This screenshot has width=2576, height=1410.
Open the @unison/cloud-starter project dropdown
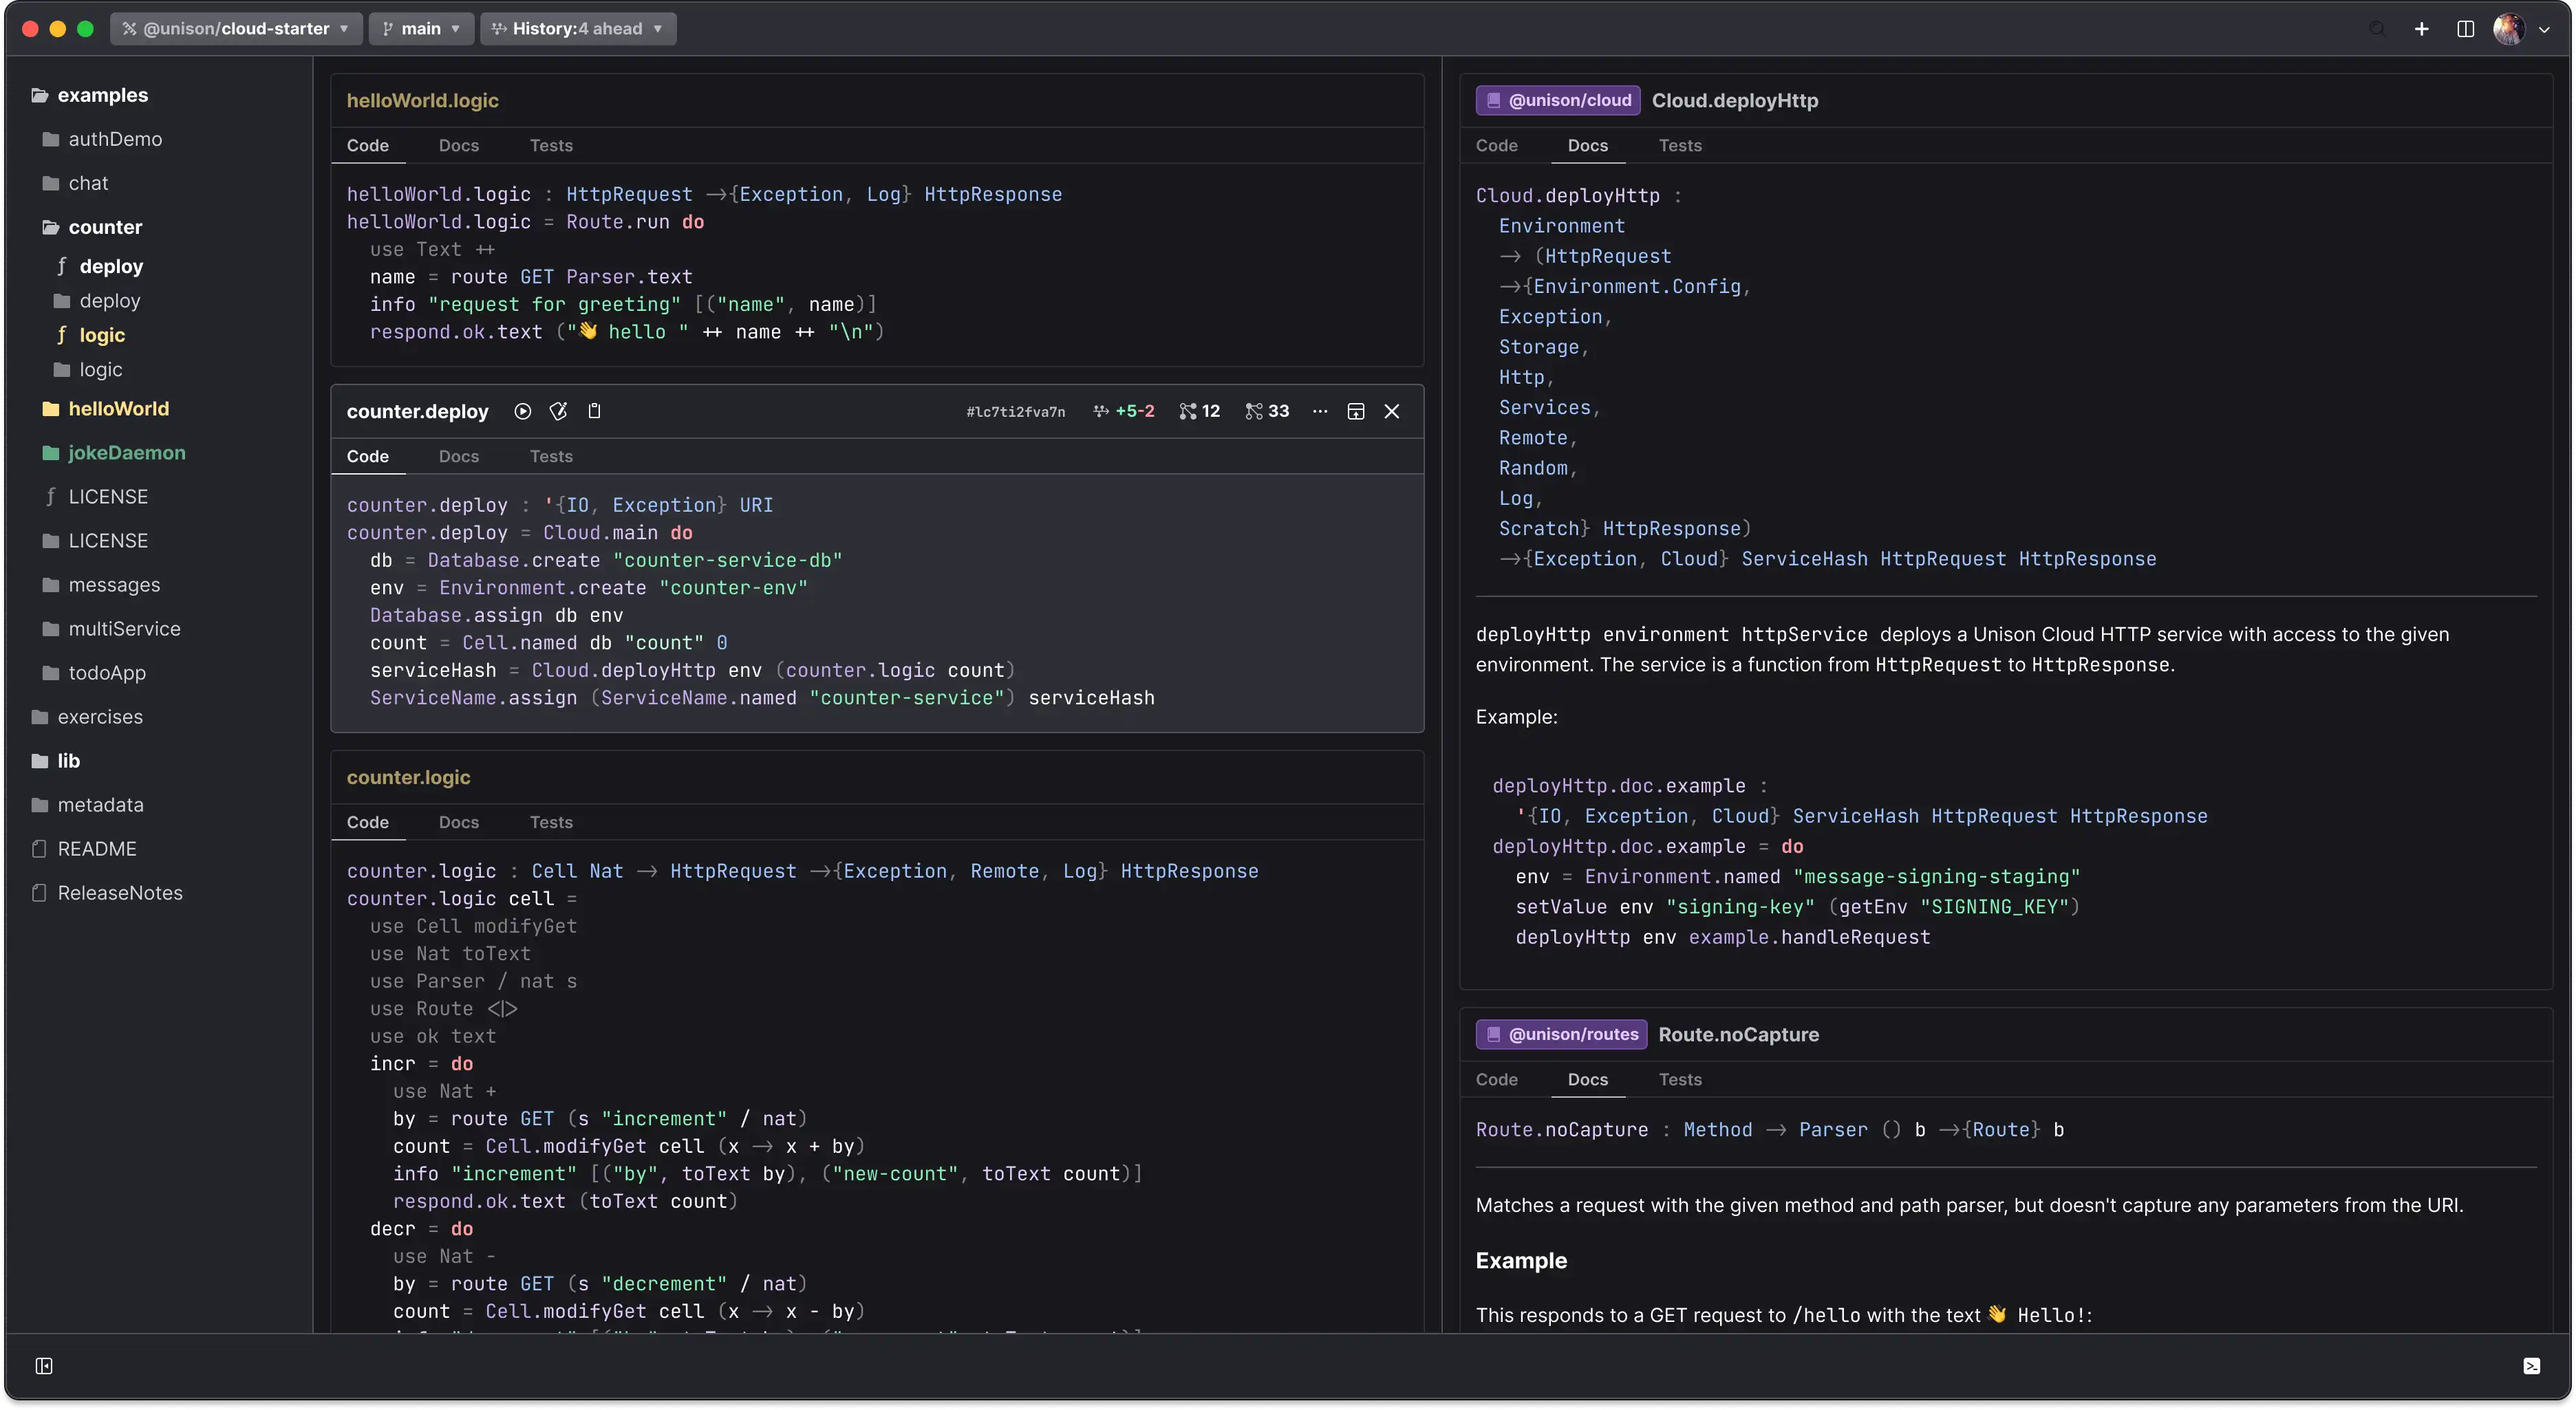pos(236,29)
